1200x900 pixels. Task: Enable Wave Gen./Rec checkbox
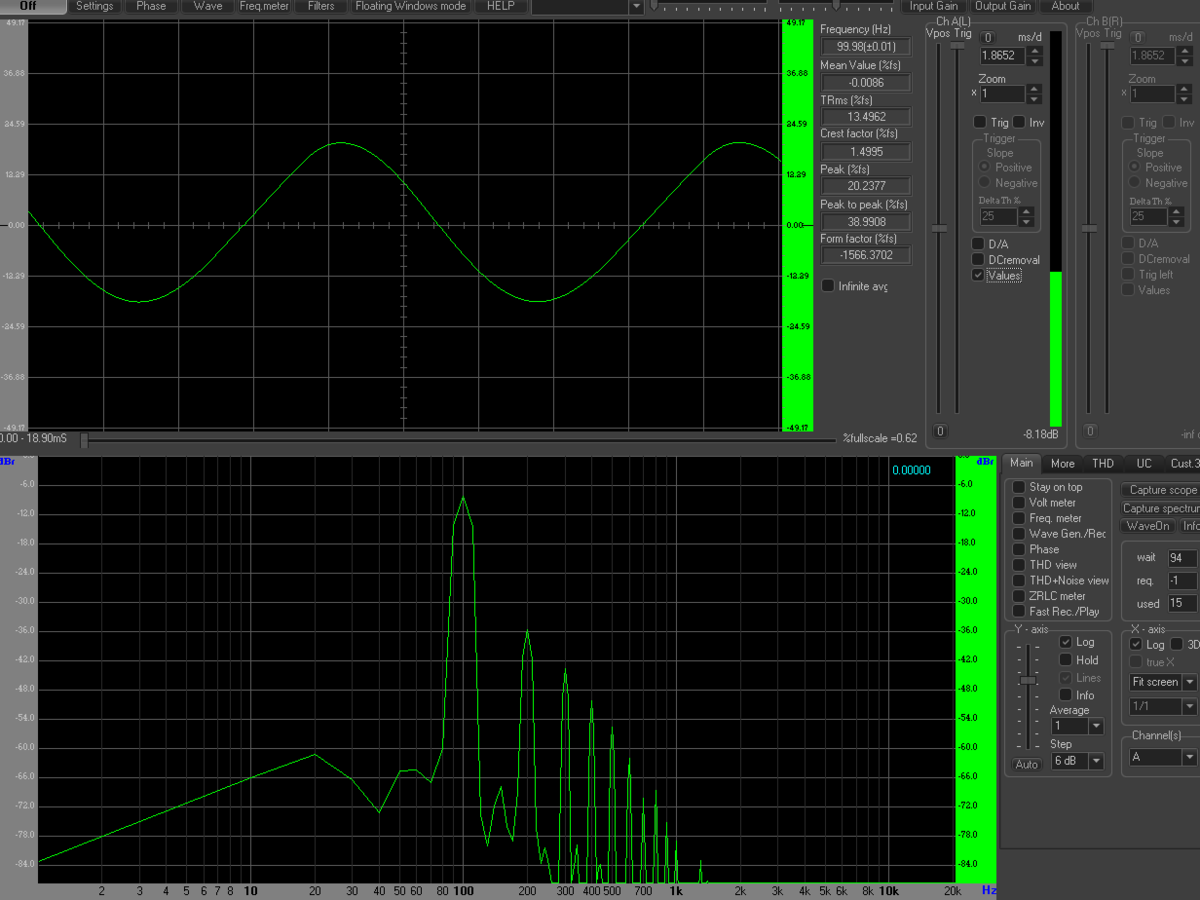pos(1019,534)
